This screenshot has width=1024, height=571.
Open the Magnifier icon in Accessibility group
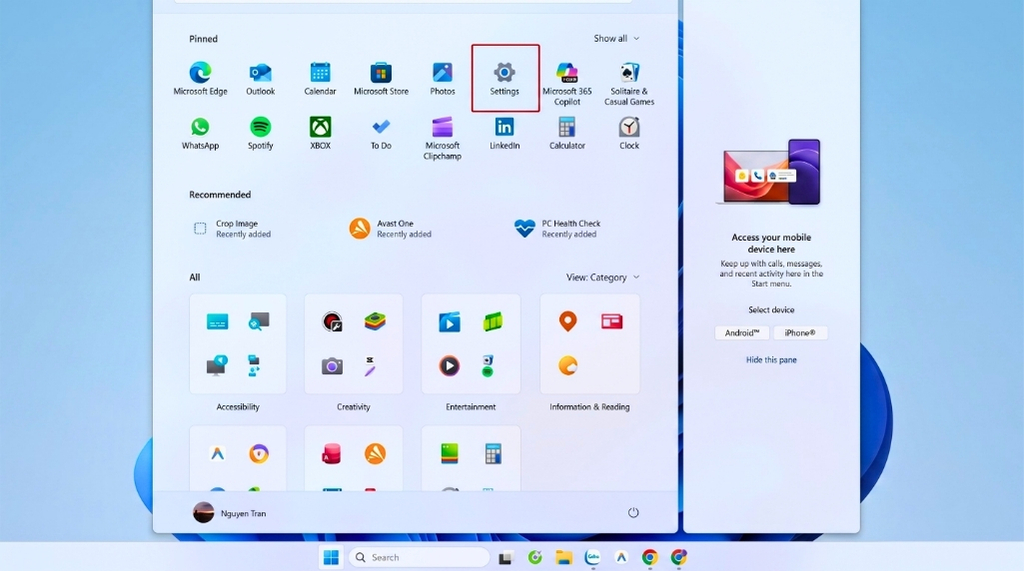(x=259, y=321)
